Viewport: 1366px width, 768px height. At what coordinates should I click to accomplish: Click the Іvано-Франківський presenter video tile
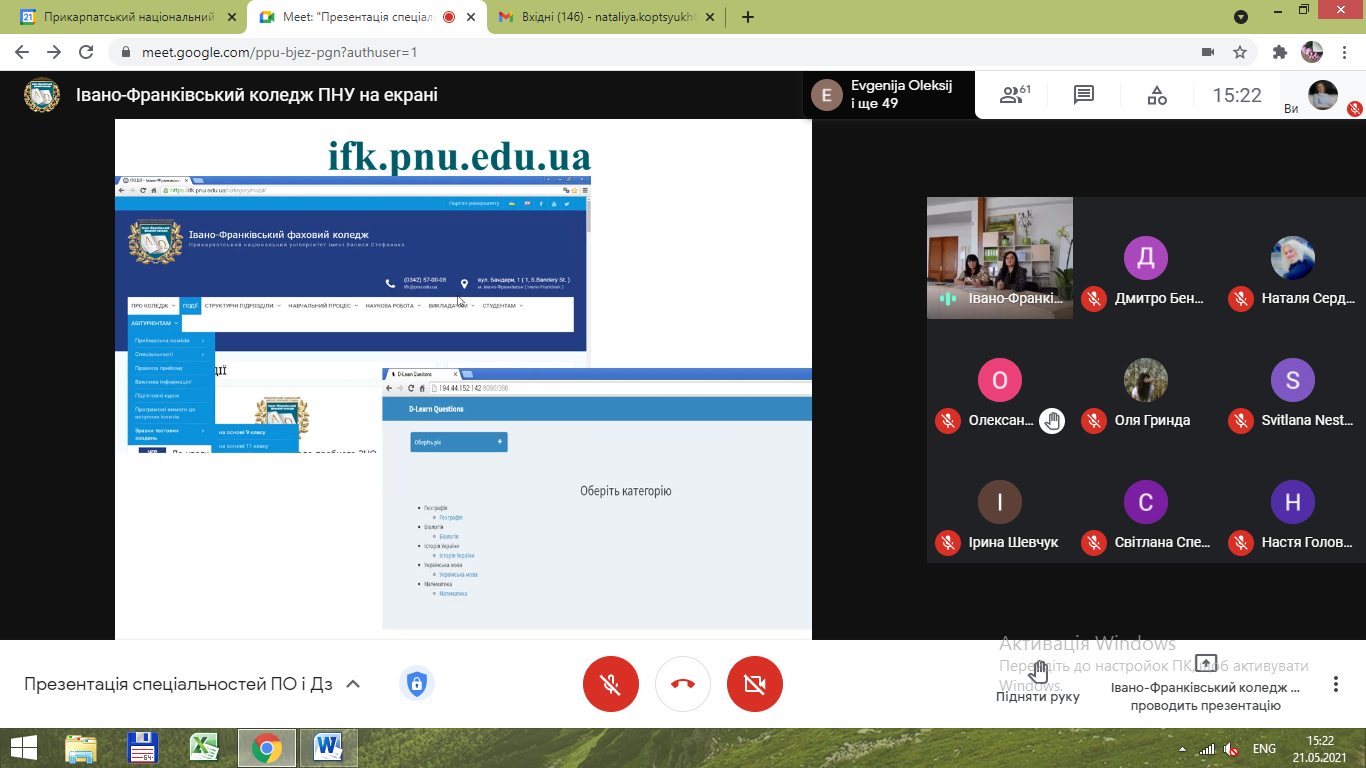(999, 257)
